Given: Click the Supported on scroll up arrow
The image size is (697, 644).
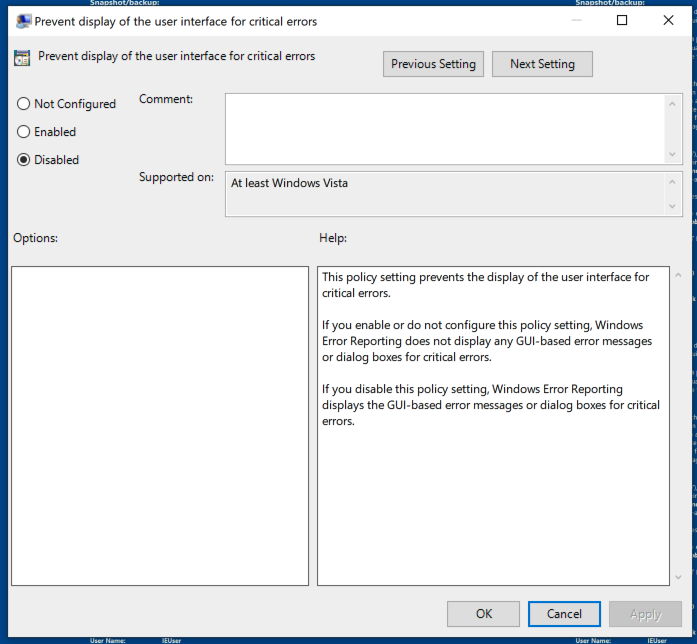Looking at the screenshot, I should tap(672, 182).
